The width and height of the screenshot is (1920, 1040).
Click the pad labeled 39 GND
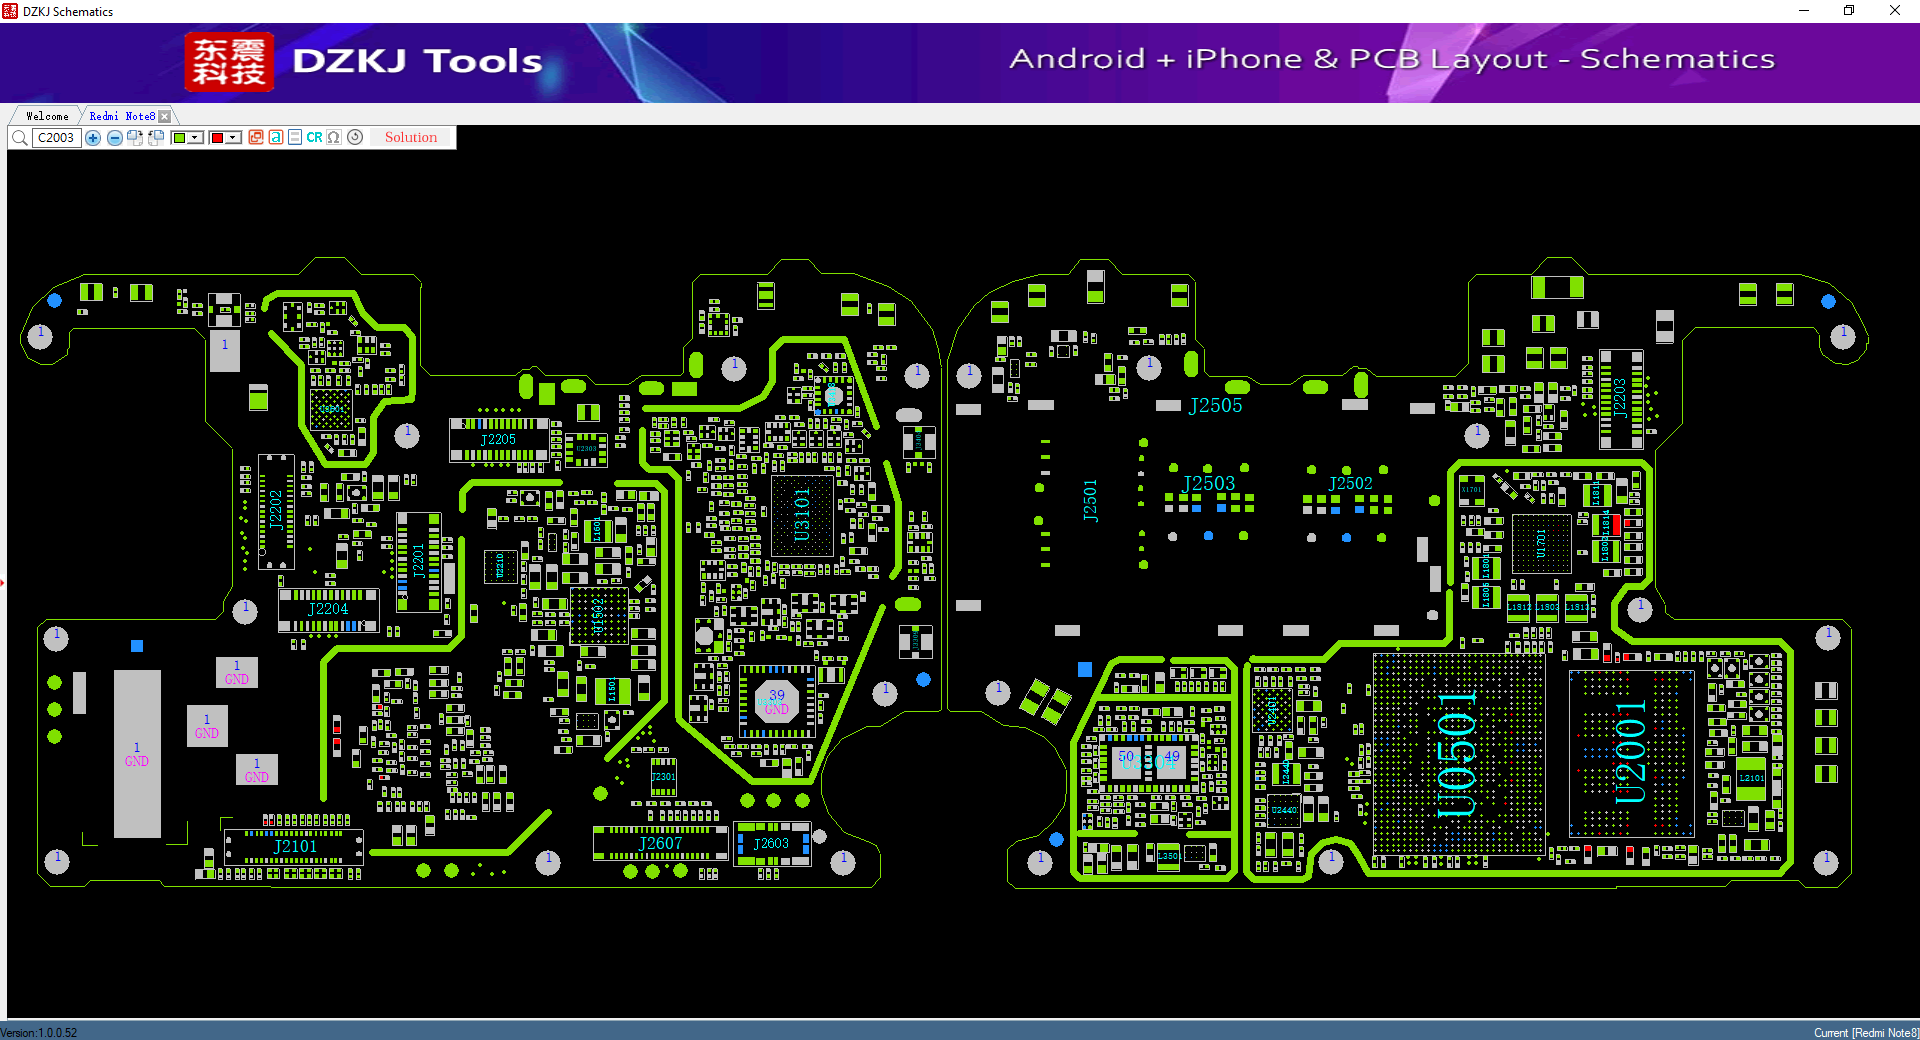coord(777,701)
